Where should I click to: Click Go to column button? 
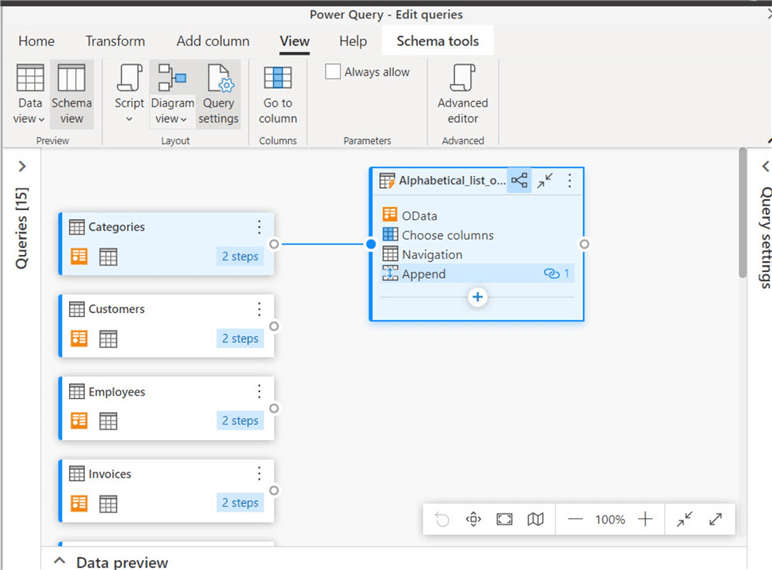pyautogui.click(x=278, y=95)
